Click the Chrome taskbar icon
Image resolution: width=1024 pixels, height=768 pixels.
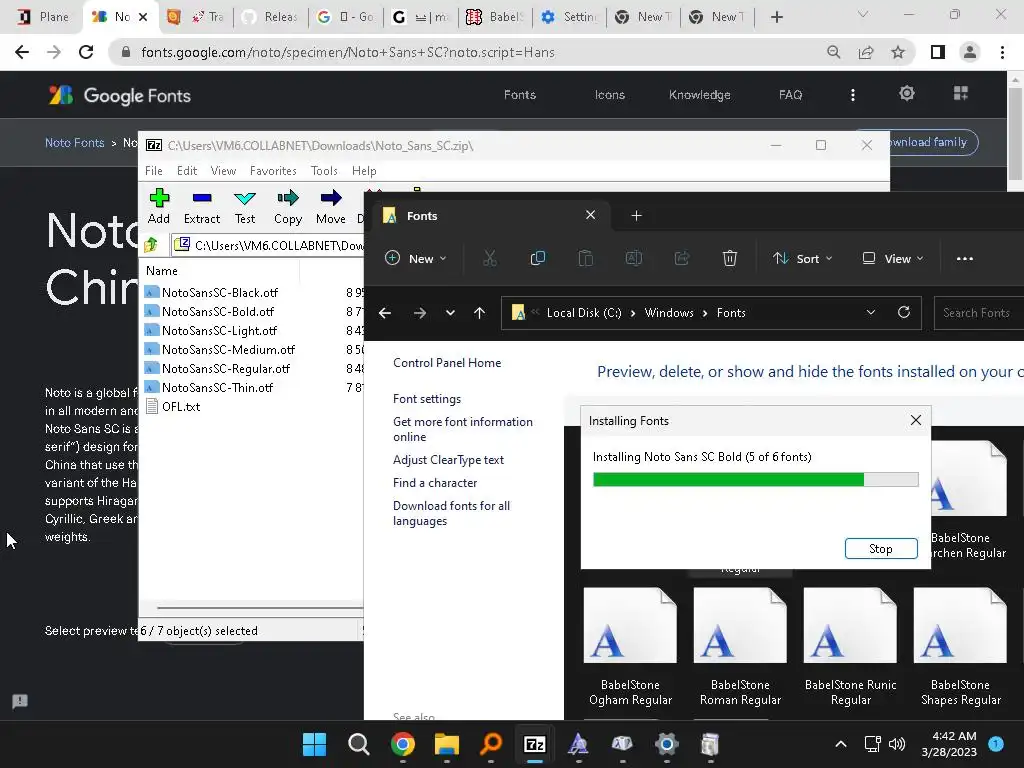pyautogui.click(x=403, y=744)
